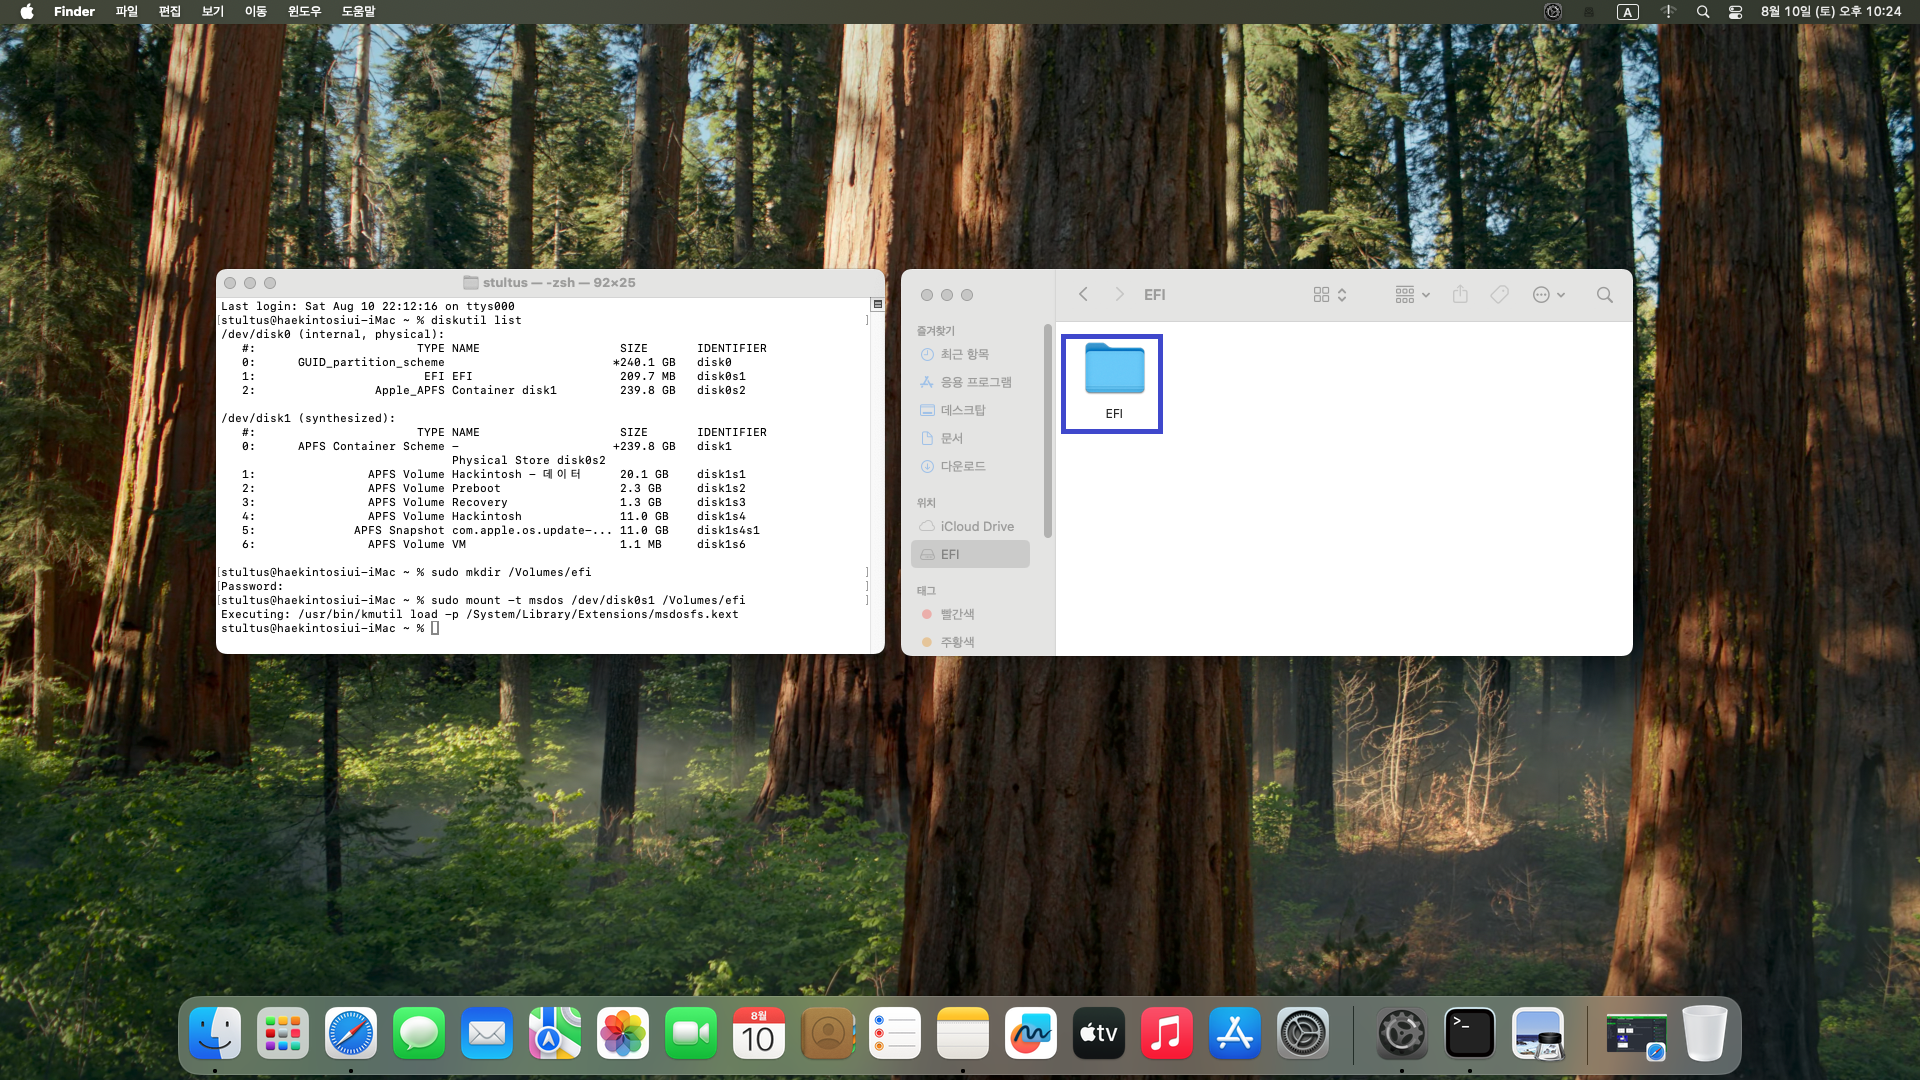Open Freeform app in Dock
Screen dimensions: 1920x1080
pos(1031,1033)
